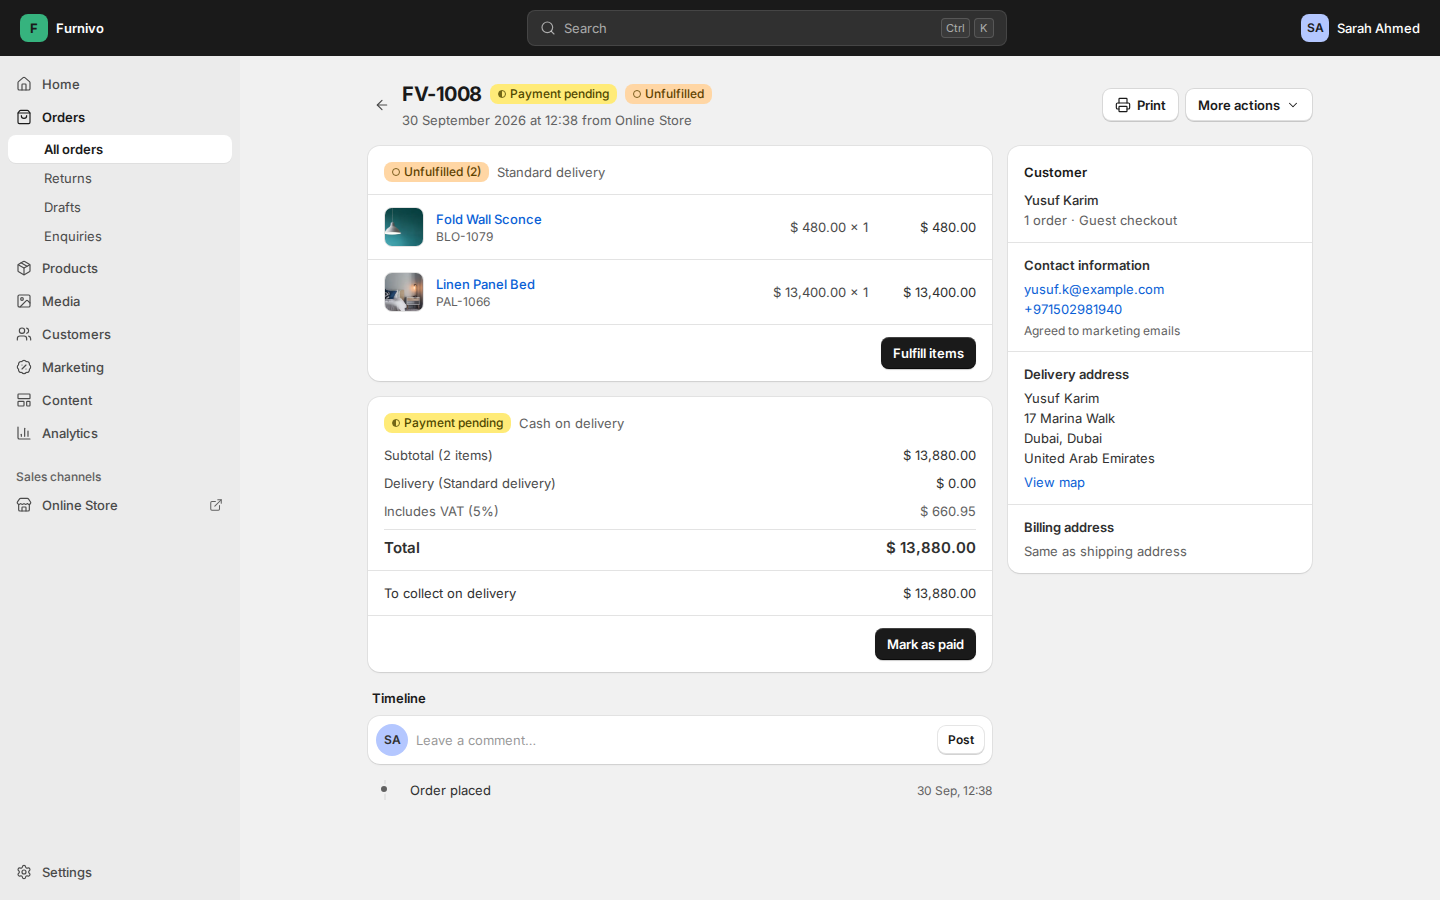
Task: Click the search magnifier icon
Action: coord(548,28)
